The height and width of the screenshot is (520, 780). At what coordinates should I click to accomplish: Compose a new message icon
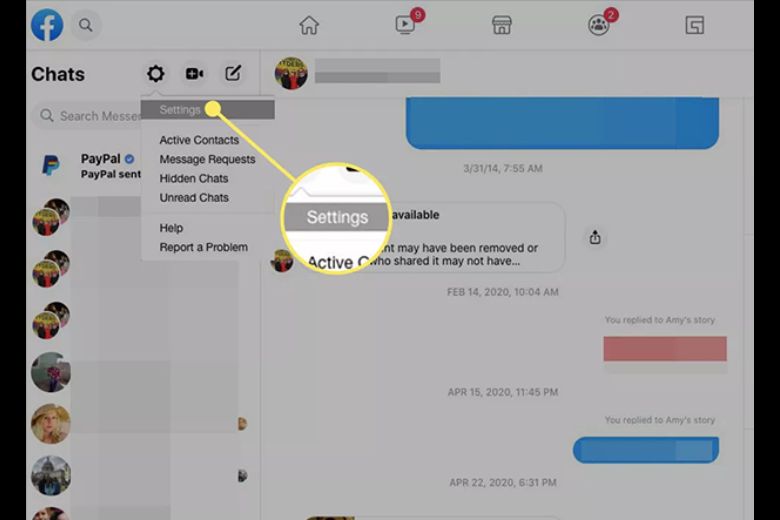[233, 74]
